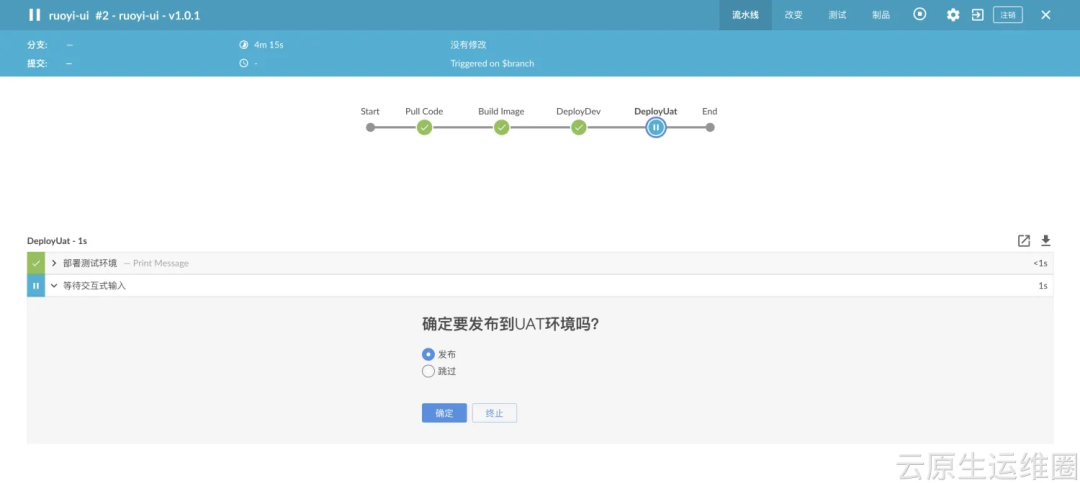Go to classic Jenkins via exit arrow icon
Image resolution: width=1080 pixels, height=483 pixels.
pos(977,15)
